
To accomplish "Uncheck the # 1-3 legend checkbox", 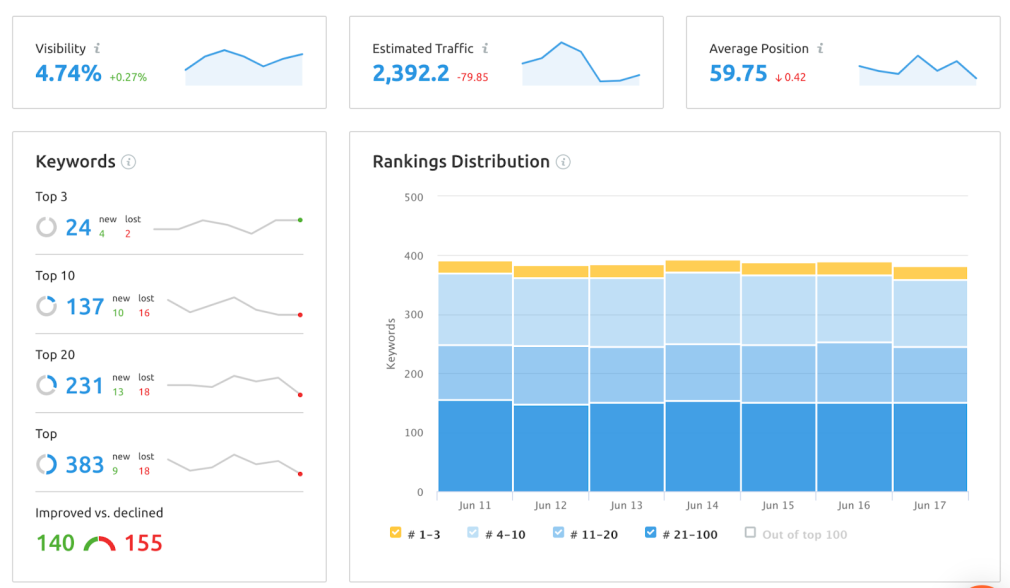I will 395,534.
